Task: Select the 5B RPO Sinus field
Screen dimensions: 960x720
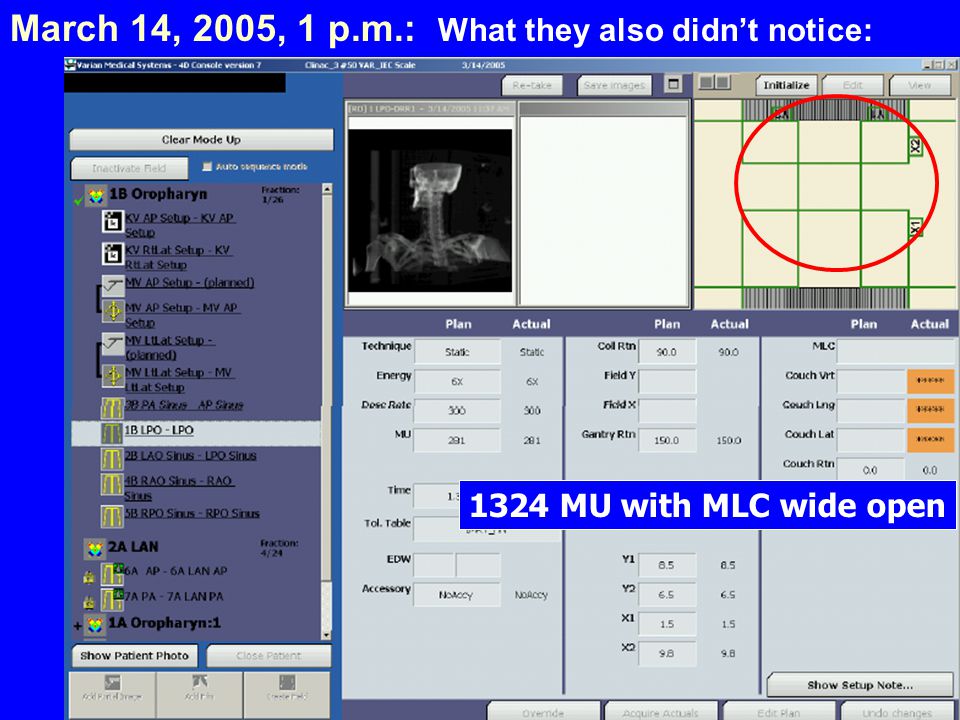Action: [x=192, y=513]
